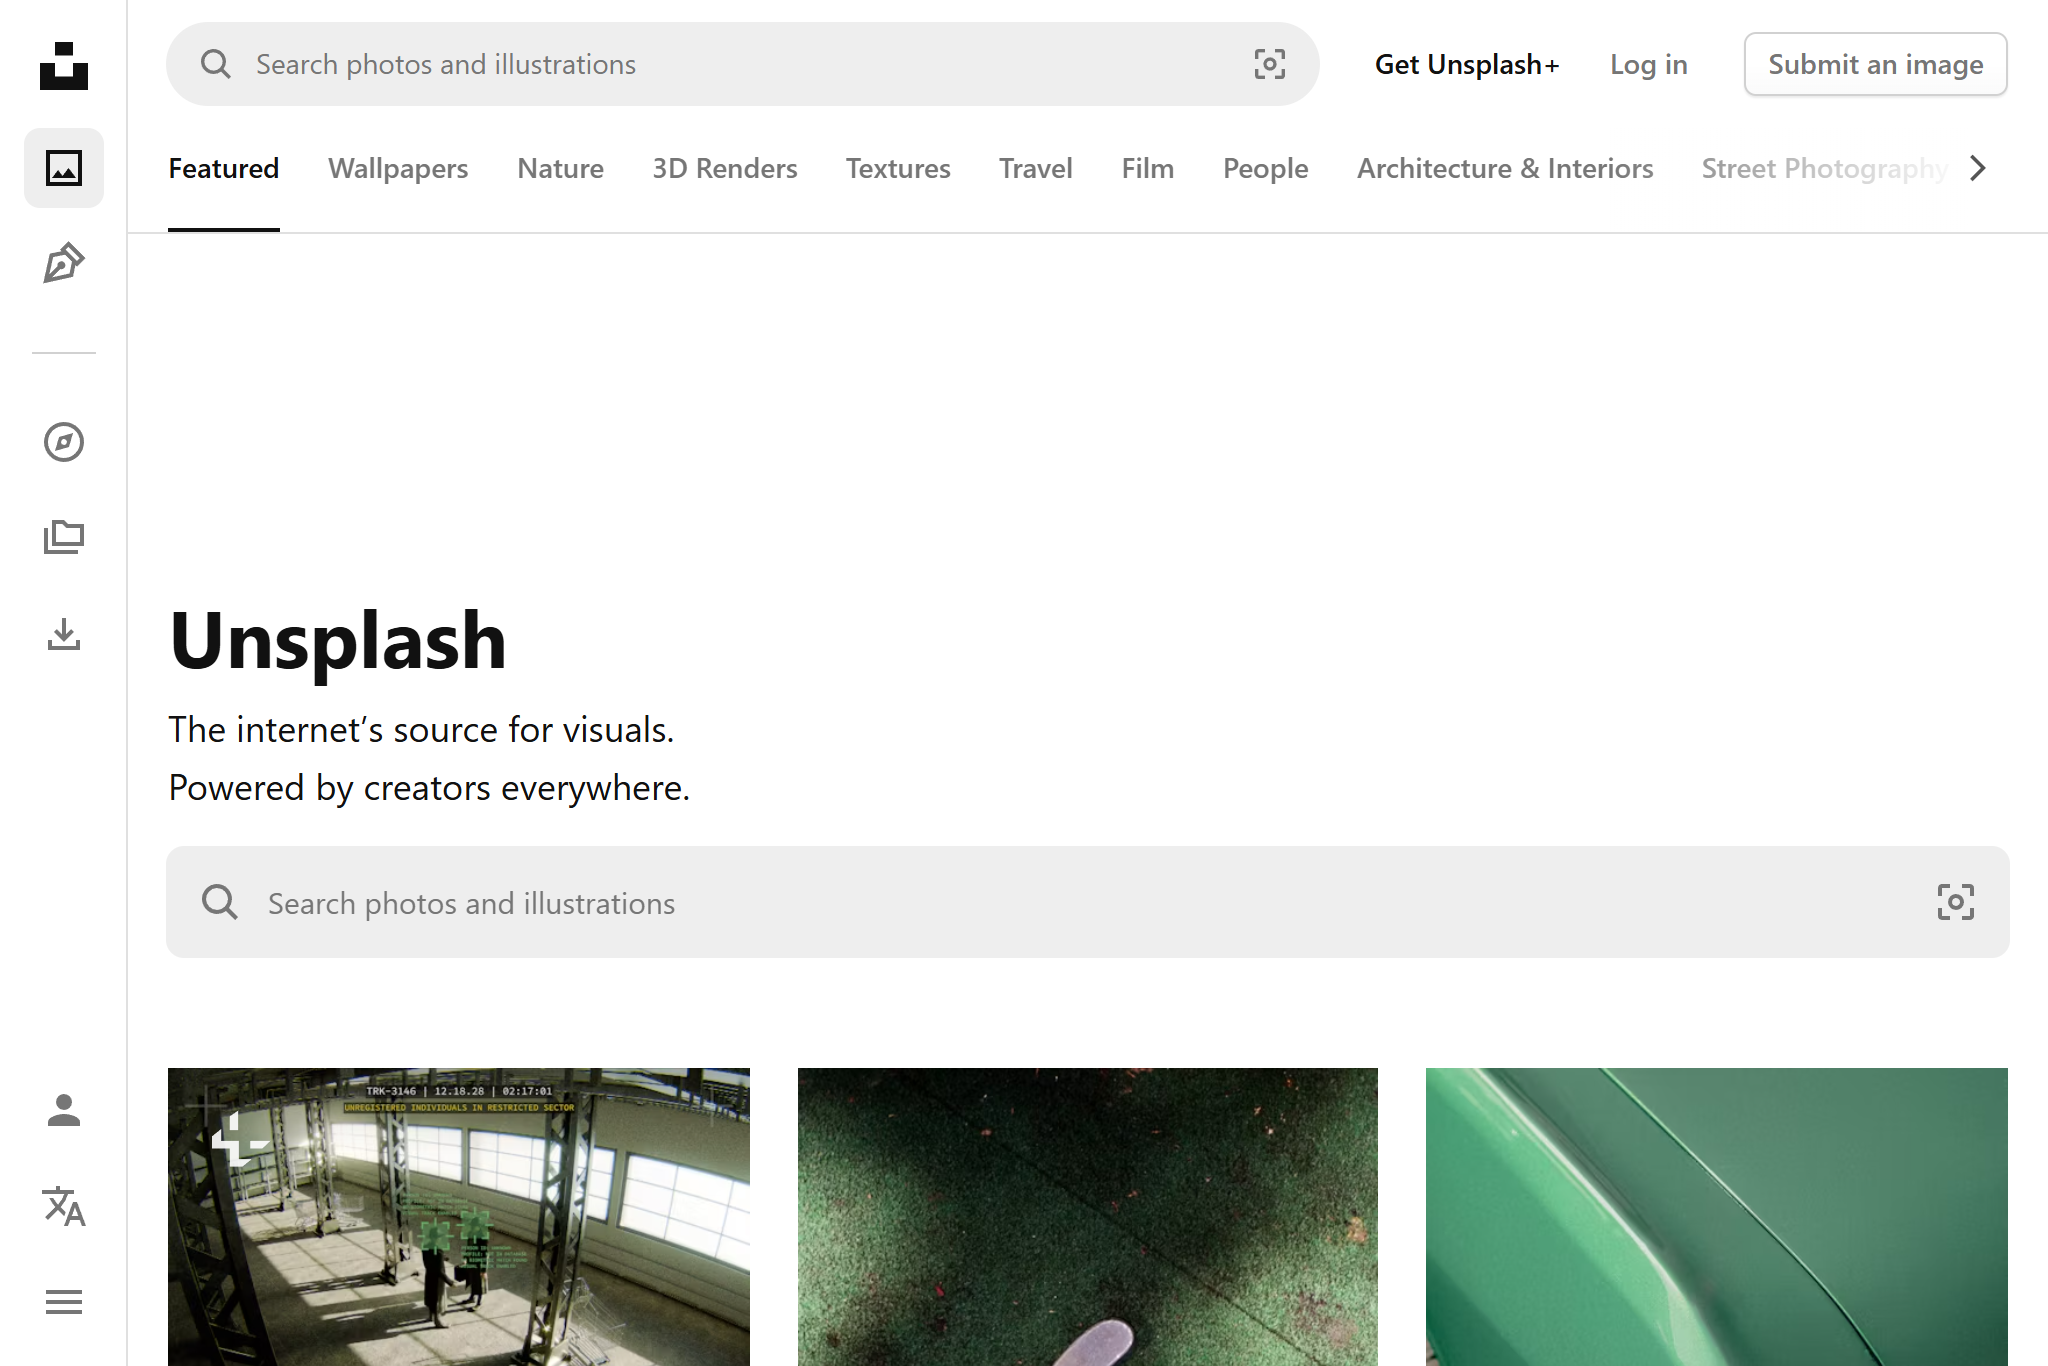This screenshot has width=2048, height=1366.
Task: Open the Collections icon in the sidebar
Action: coord(64,537)
